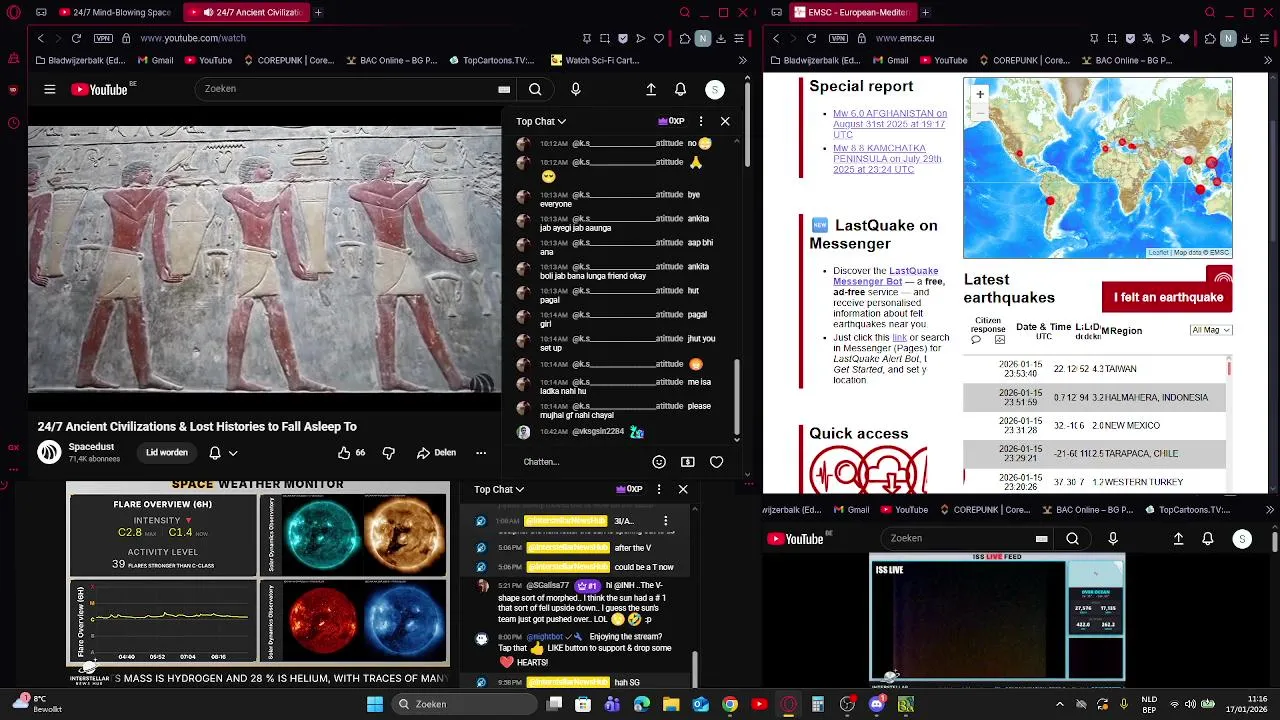Image resolution: width=1280 pixels, height=720 pixels.
Task: Open Opera menu logo at top left
Action: 13,13
